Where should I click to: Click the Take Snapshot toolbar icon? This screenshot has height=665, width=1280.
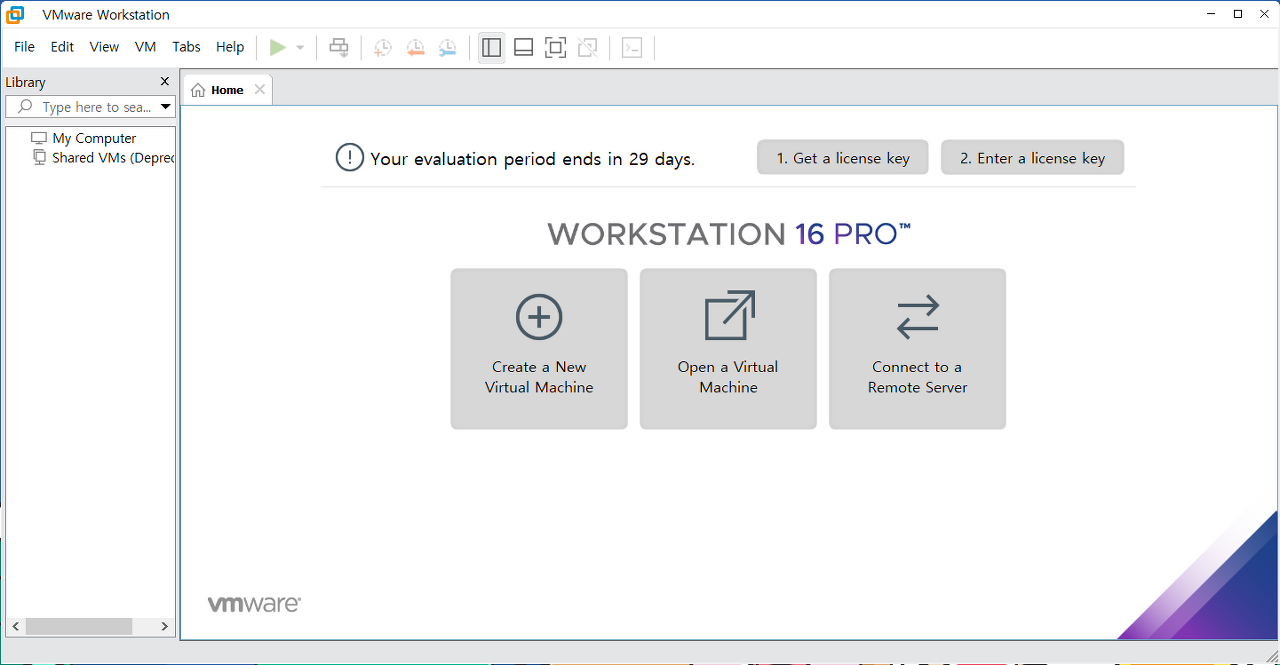point(382,47)
